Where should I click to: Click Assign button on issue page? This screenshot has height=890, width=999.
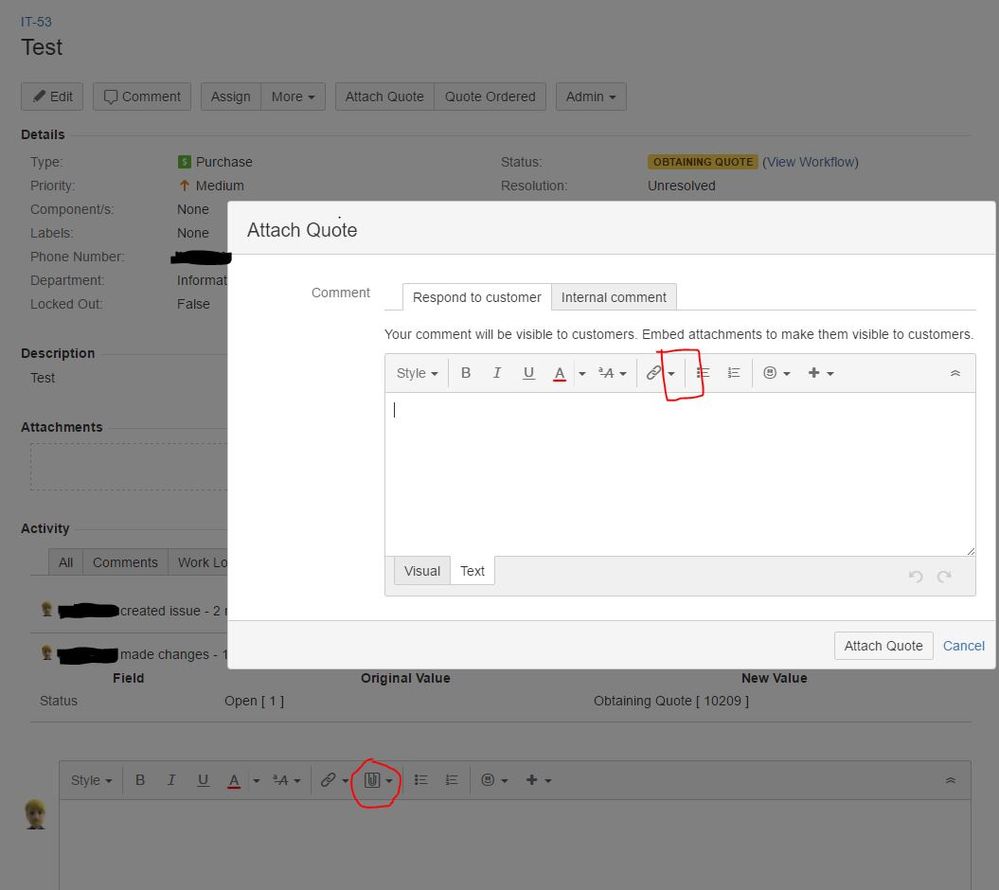tap(231, 97)
